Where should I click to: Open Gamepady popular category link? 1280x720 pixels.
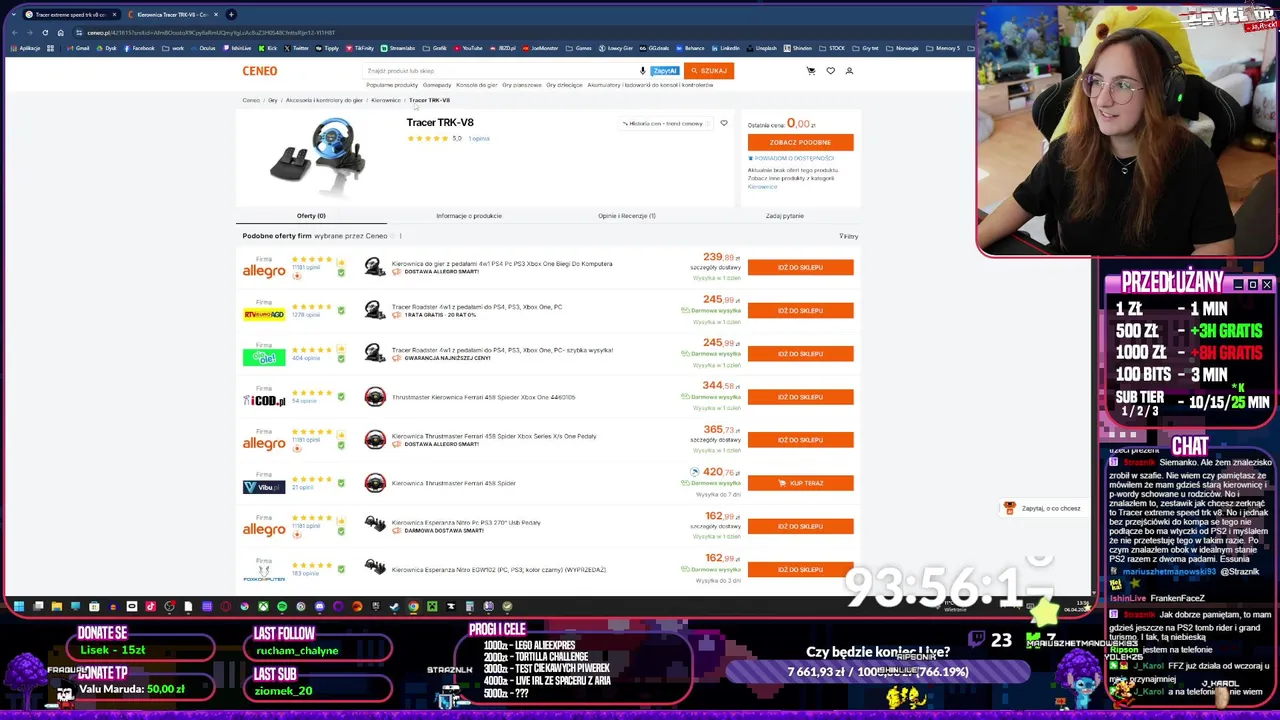coord(437,85)
